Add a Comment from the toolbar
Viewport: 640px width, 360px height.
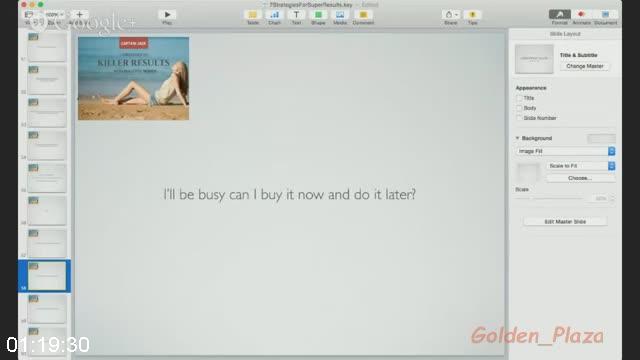(363, 15)
